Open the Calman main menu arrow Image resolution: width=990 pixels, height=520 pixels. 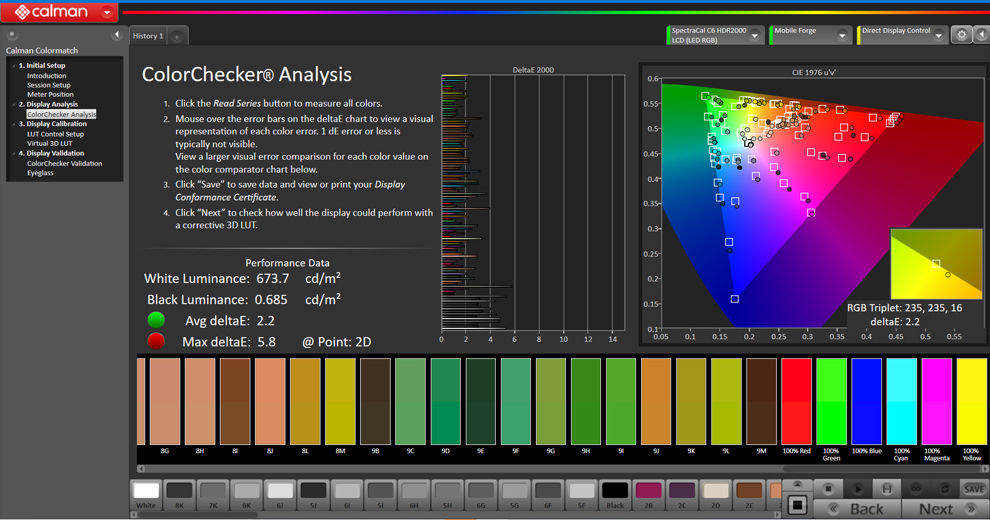pyautogui.click(x=107, y=12)
